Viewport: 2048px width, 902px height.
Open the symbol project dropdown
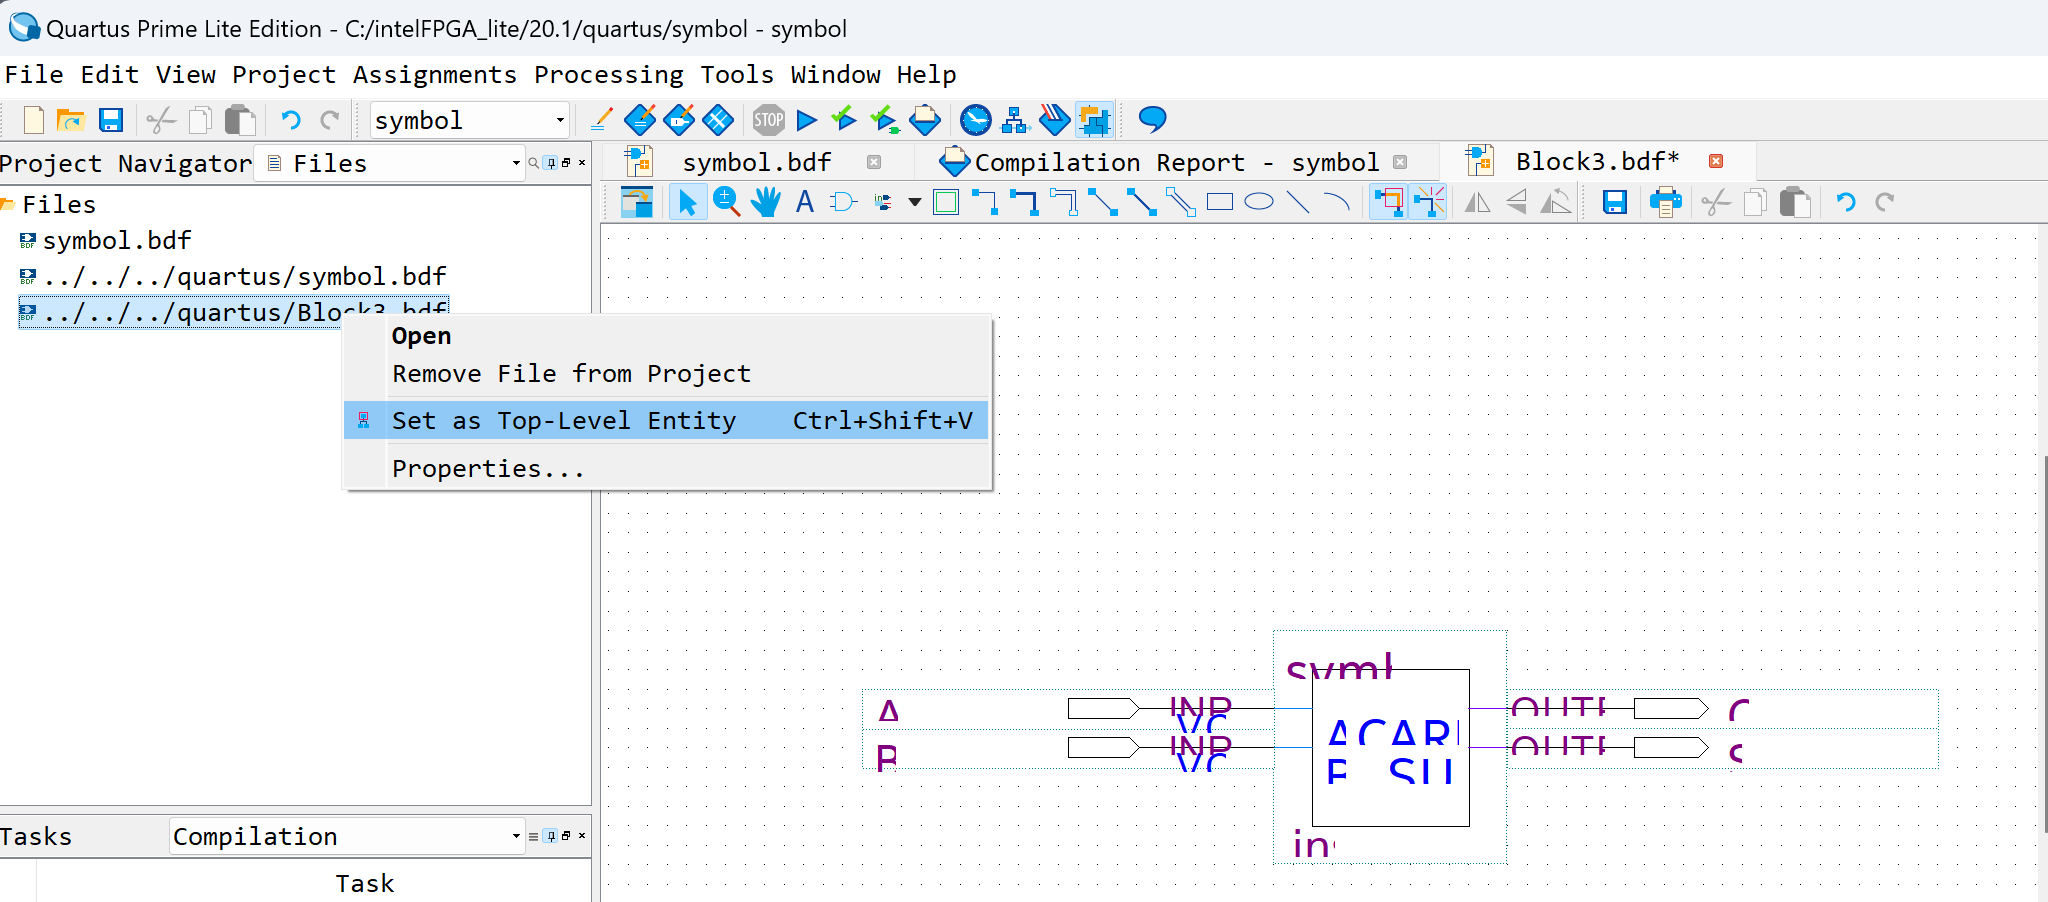pyautogui.click(x=470, y=121)
